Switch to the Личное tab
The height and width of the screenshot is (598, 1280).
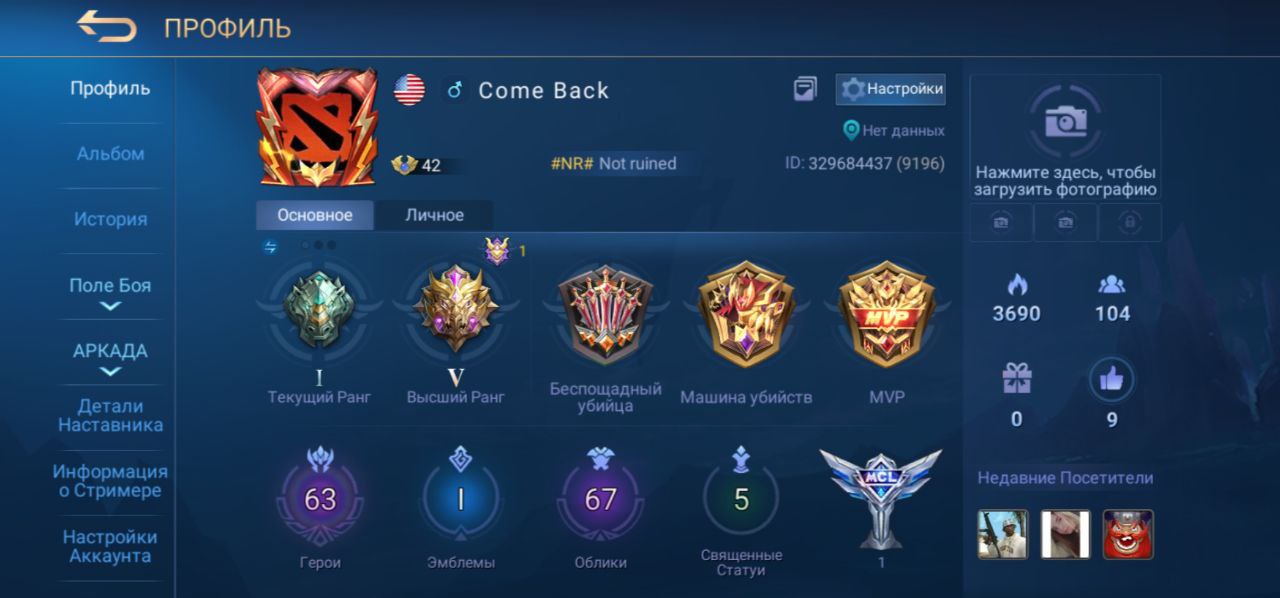tap(434, 215)
